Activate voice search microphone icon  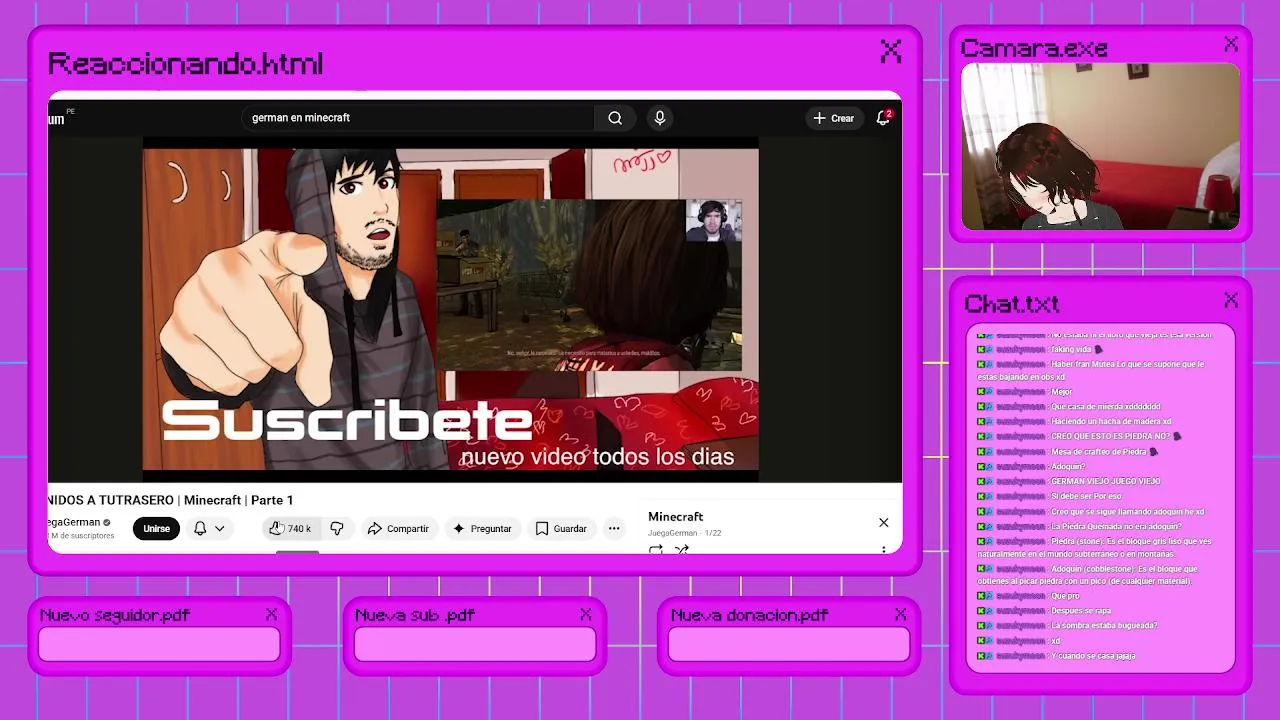pos(660,118)
